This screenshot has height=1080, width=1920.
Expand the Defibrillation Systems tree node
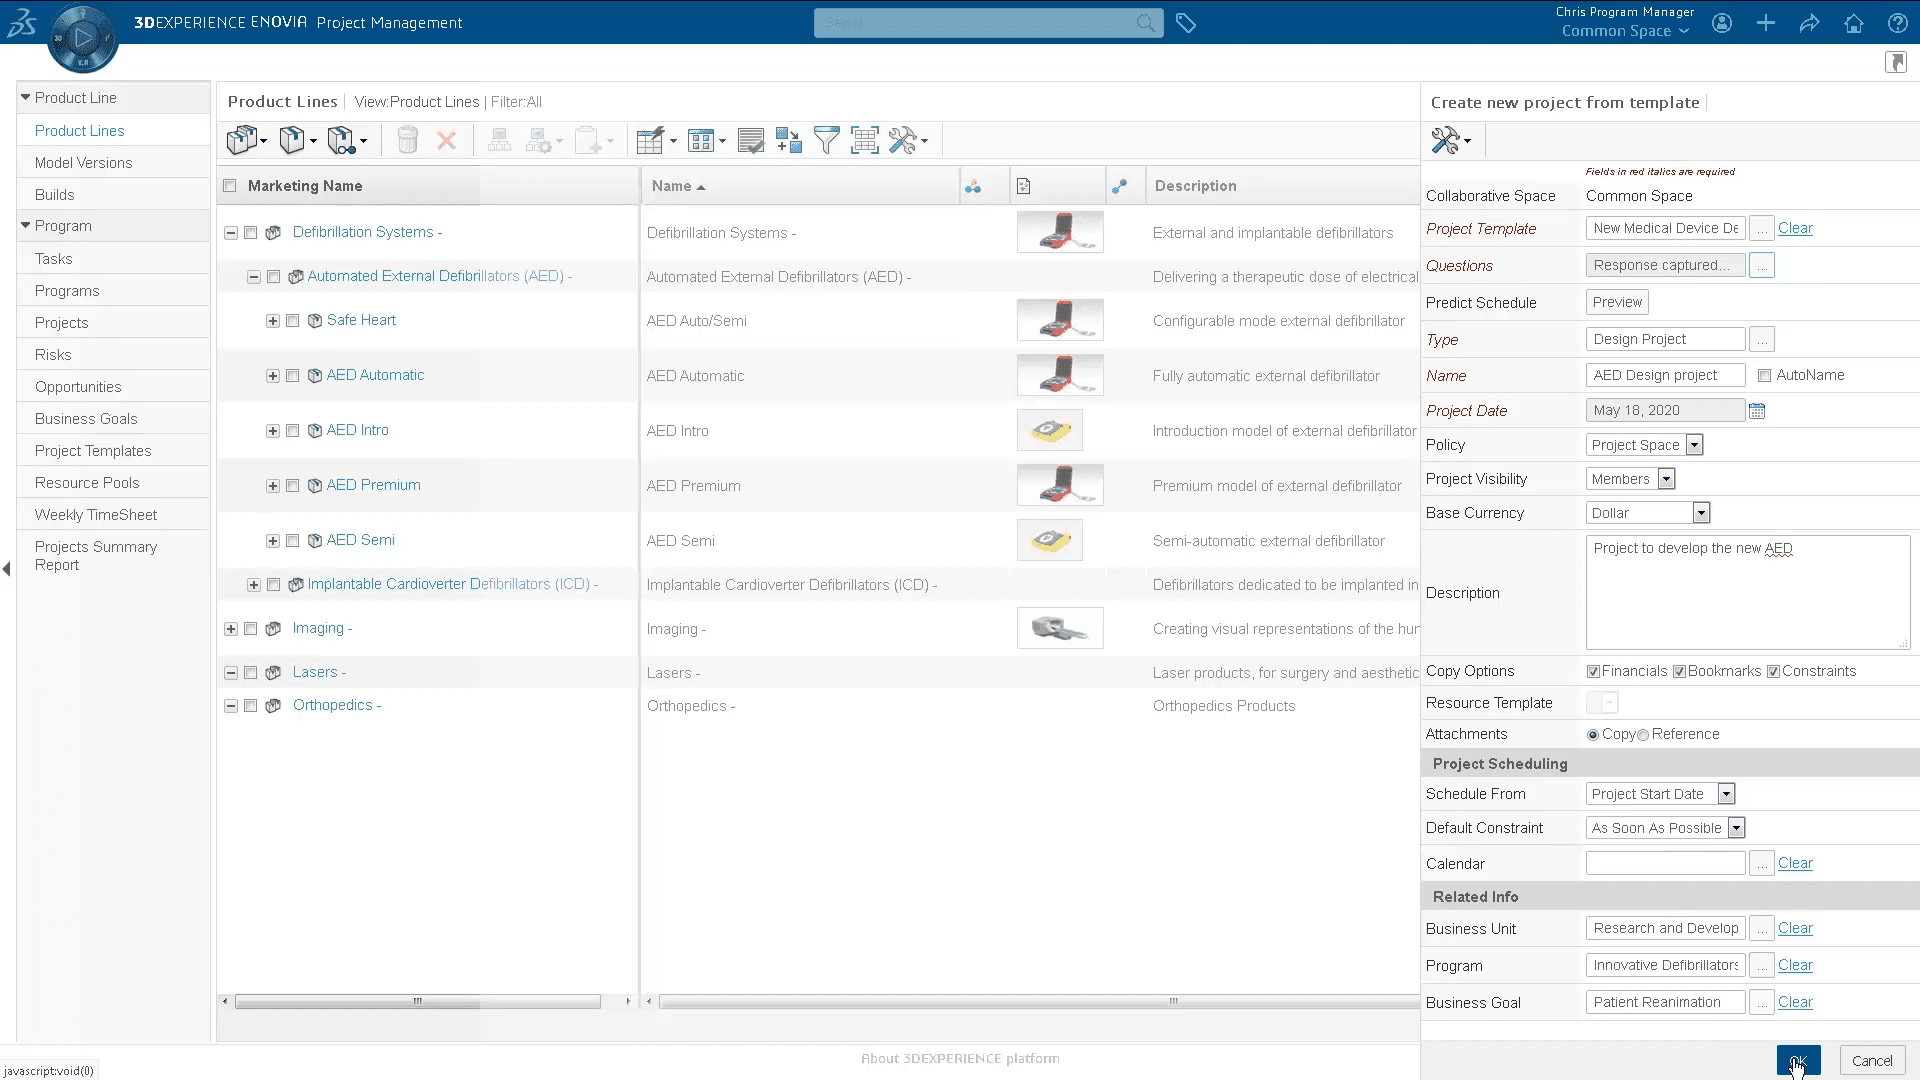[231, 231]
